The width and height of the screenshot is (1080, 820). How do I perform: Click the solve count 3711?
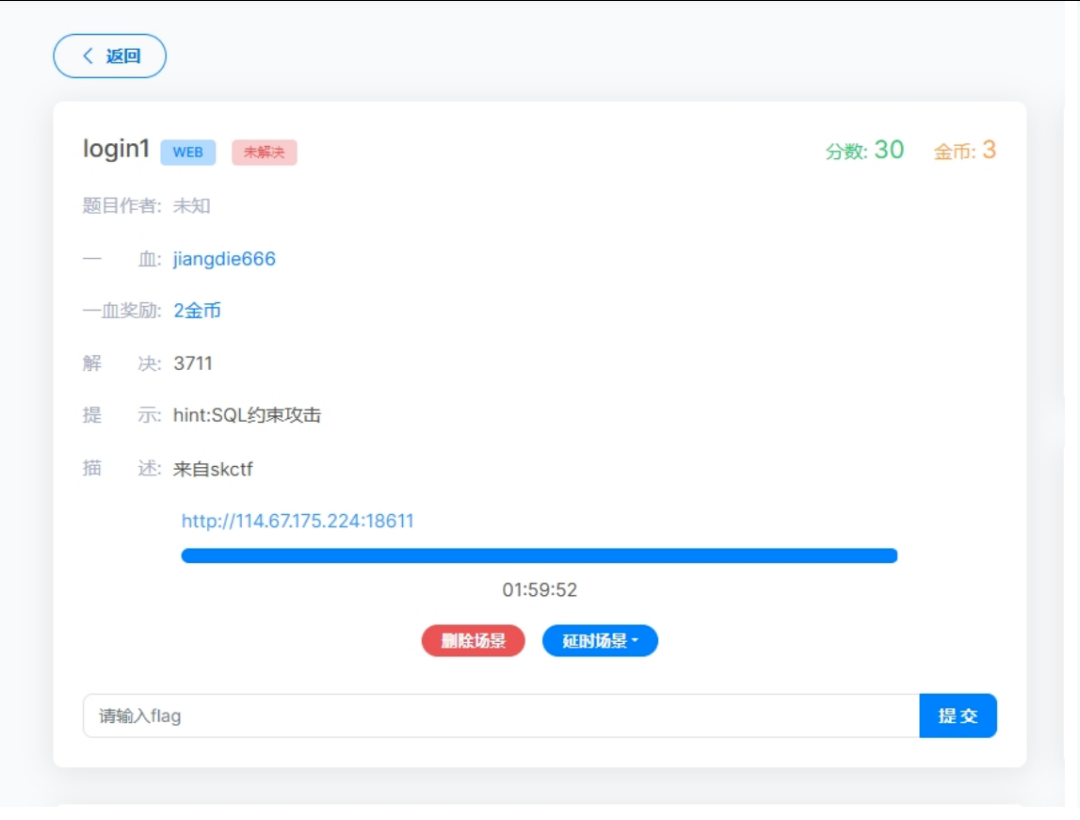coord(193,363)
